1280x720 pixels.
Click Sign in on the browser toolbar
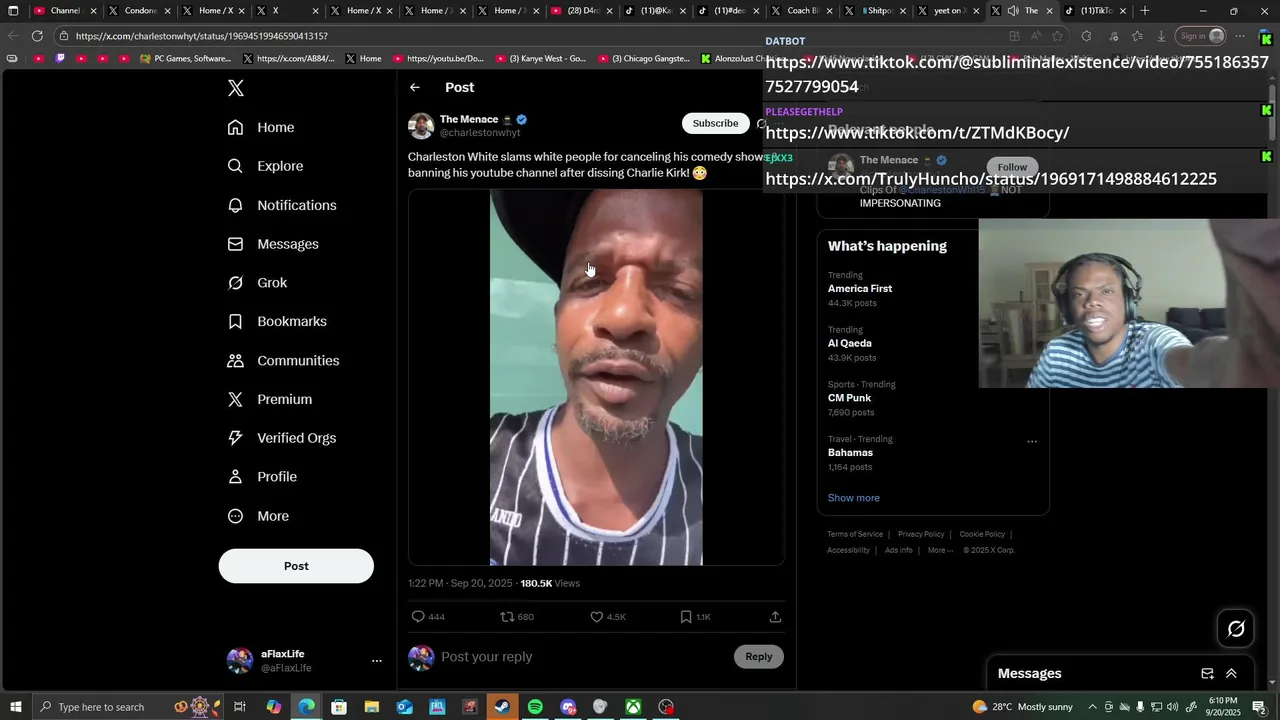[x=1201, y=36]
